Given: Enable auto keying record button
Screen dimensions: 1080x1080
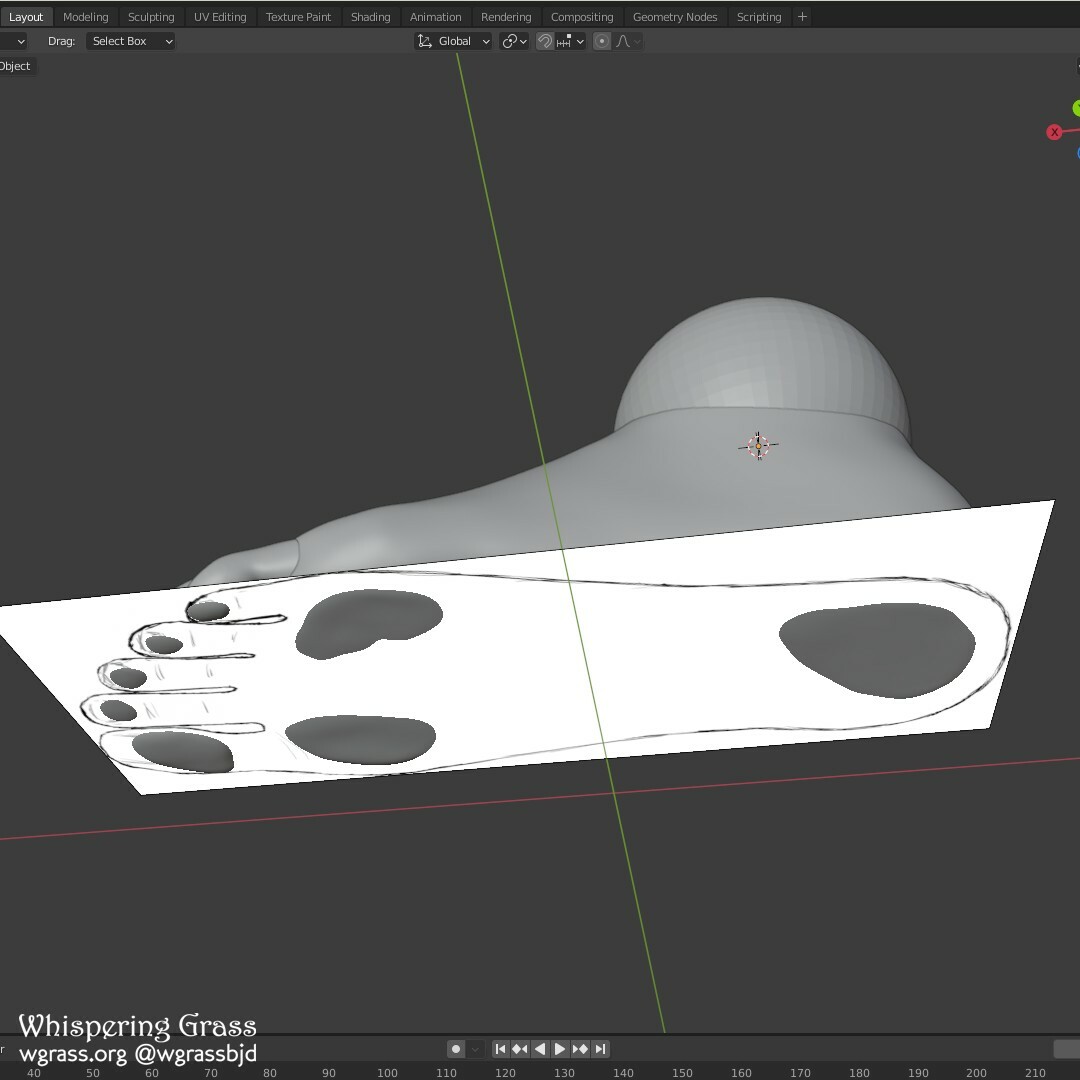Looking at the screenshot, I should click(x=455, y=1049).
